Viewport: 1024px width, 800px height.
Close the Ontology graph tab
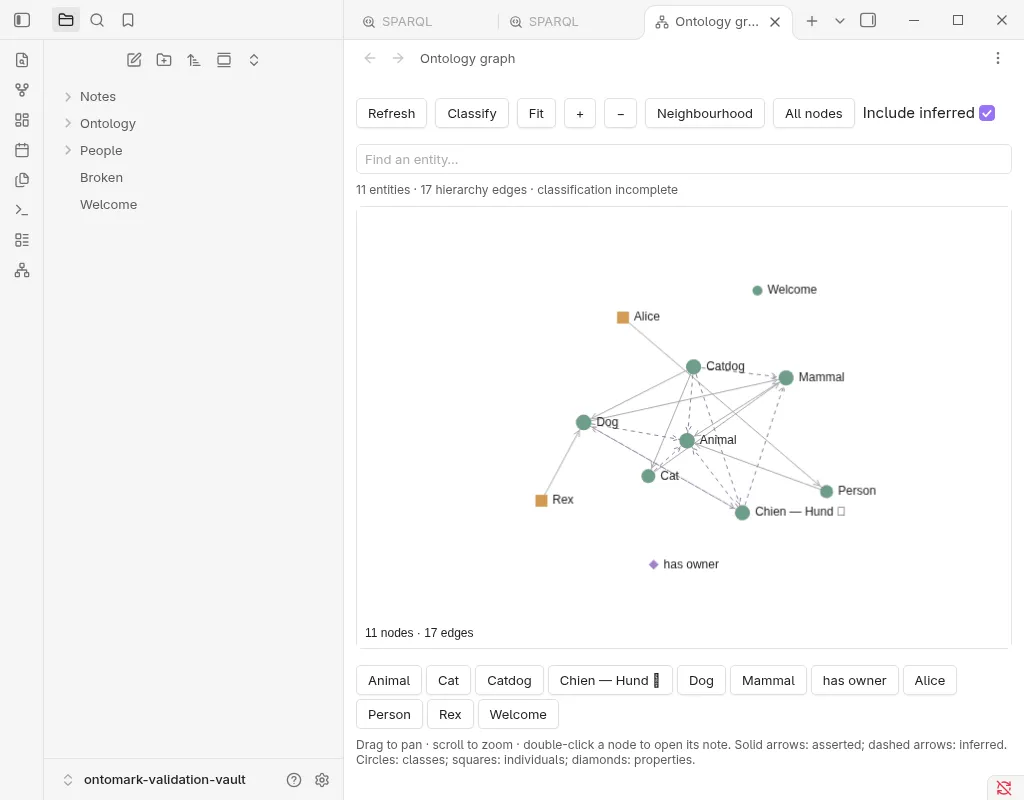click(x=775, y=22)
